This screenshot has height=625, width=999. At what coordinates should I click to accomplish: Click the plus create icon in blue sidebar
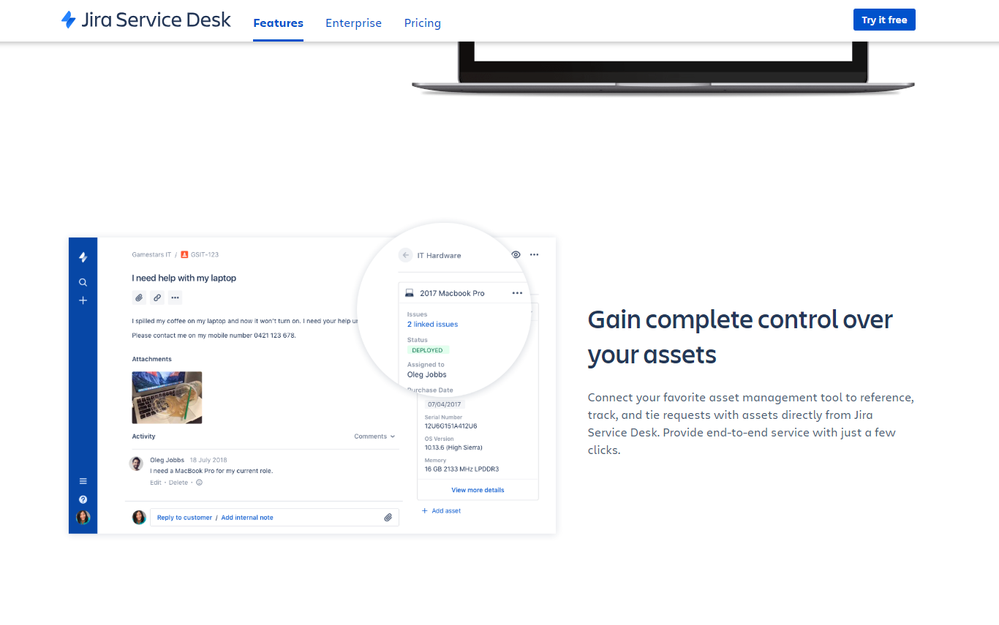click(x=83, y=300)
